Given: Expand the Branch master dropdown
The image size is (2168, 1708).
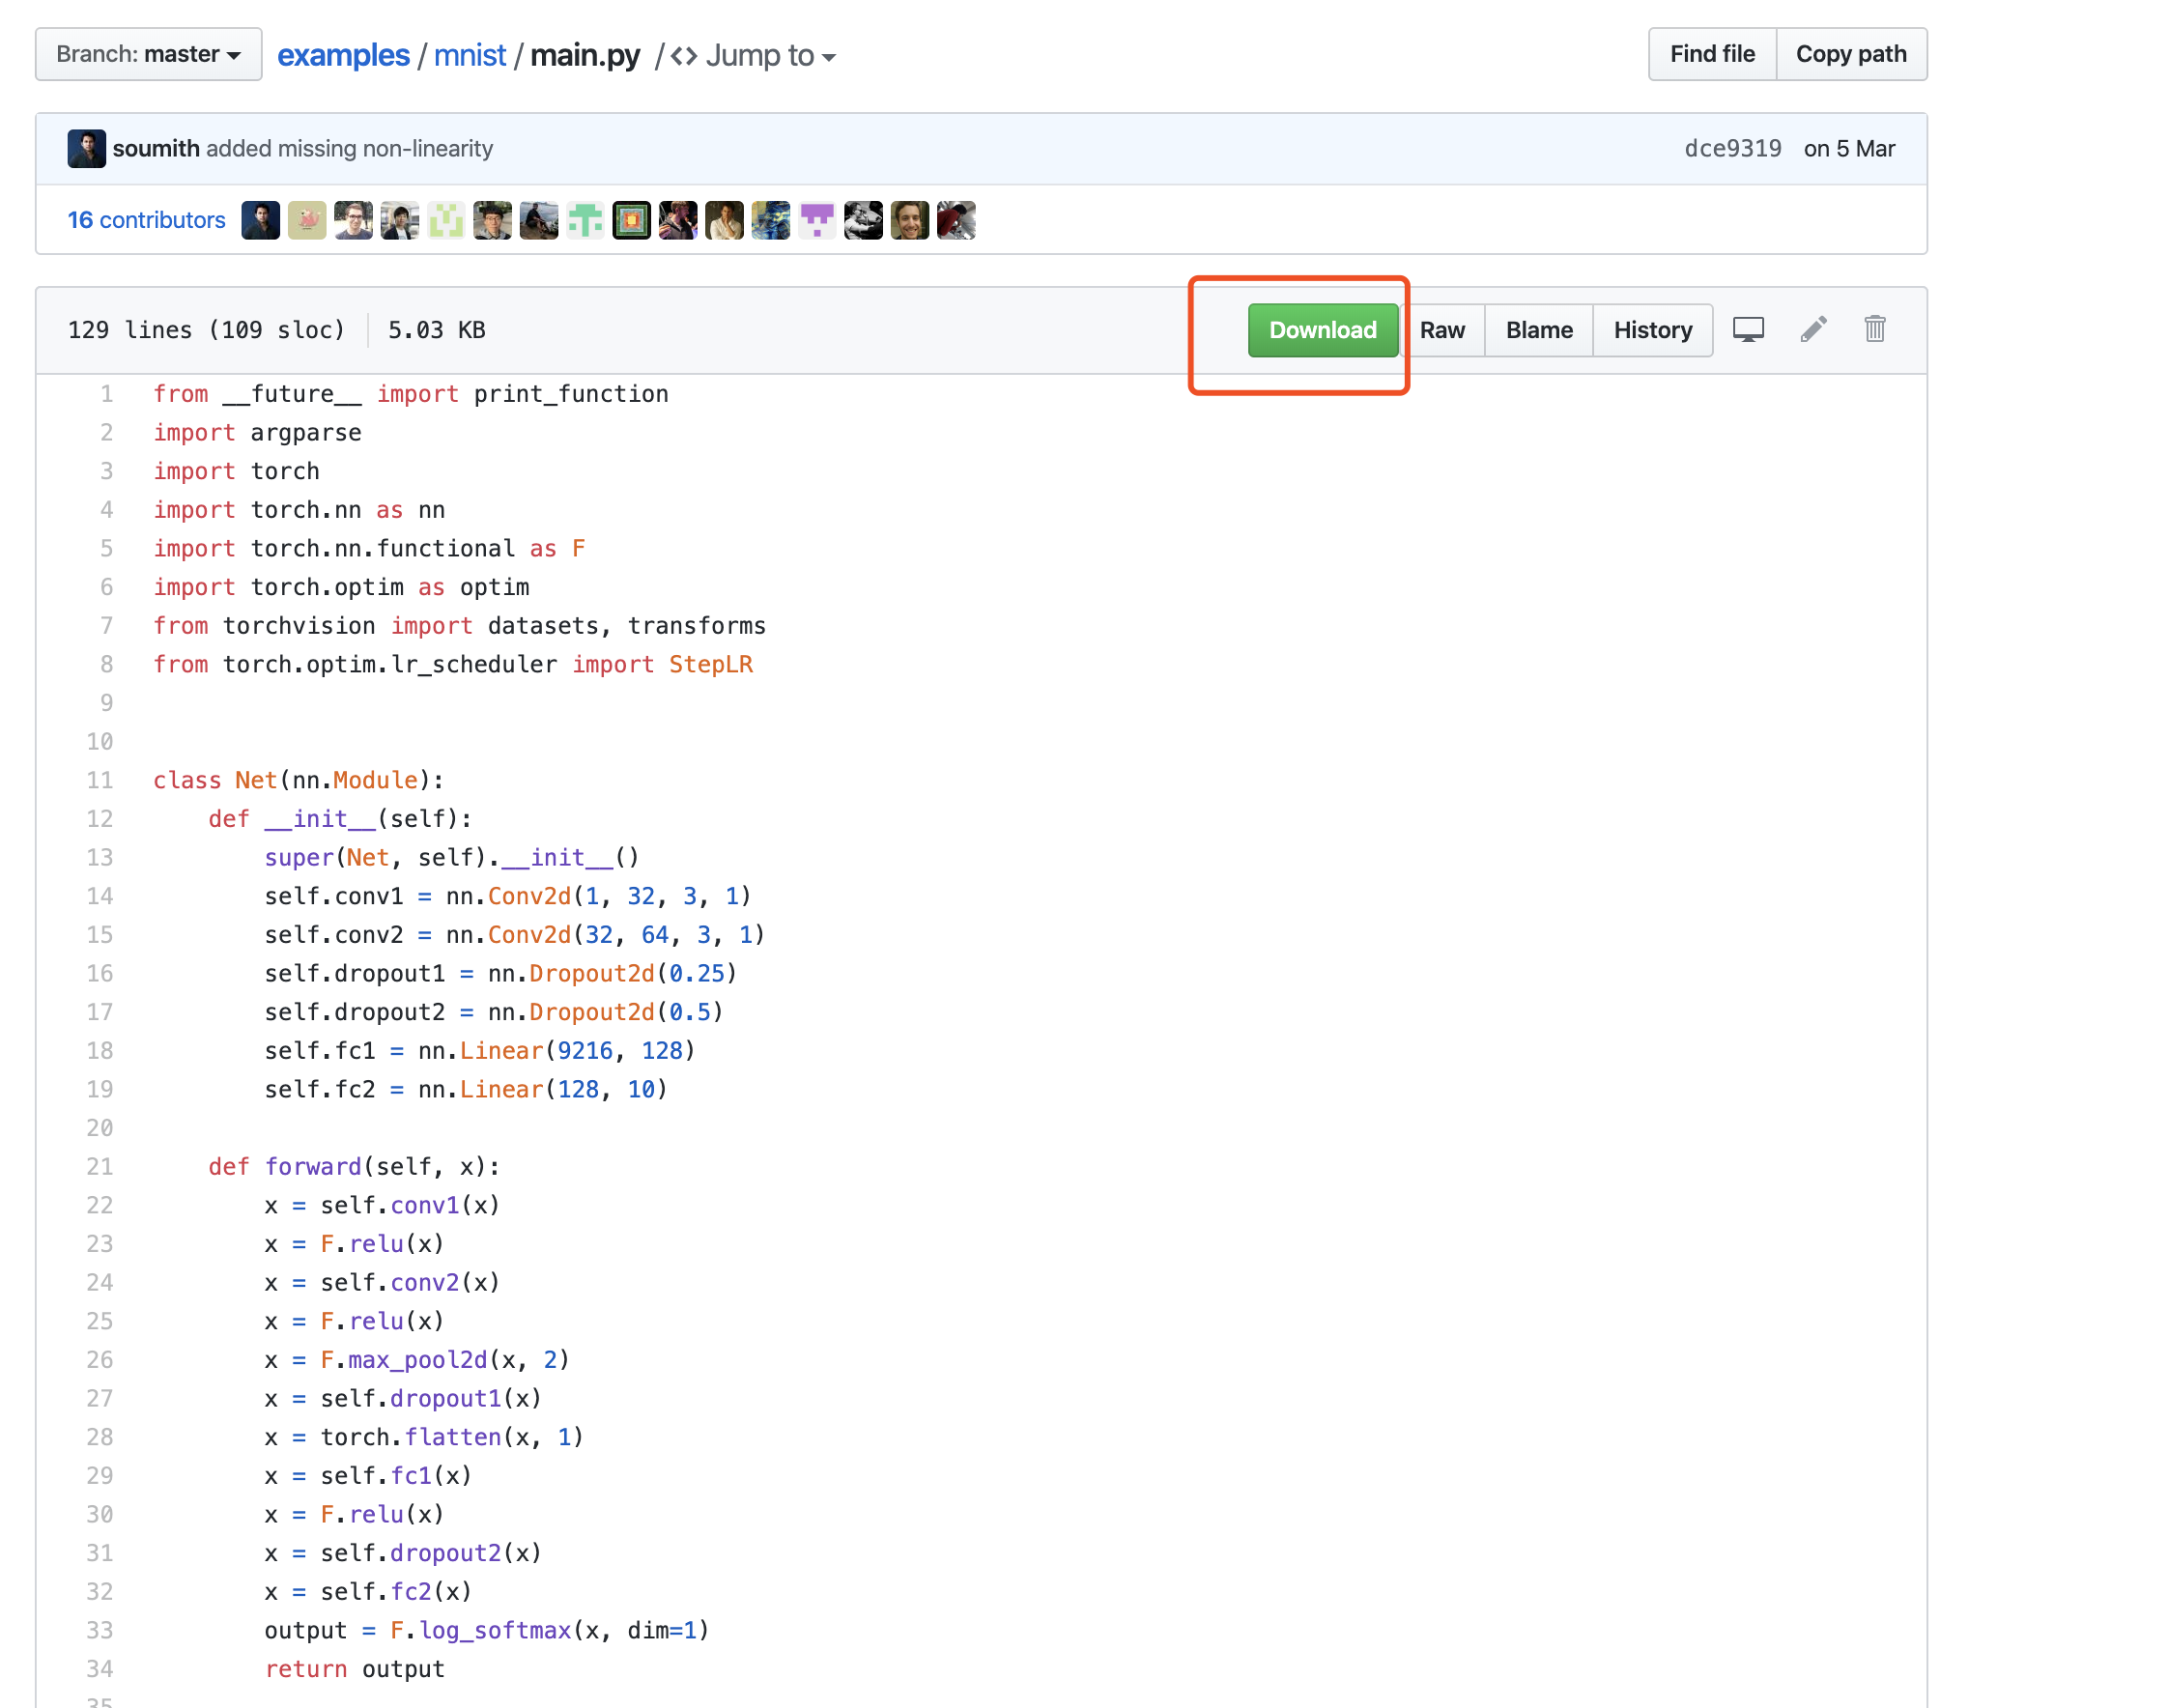Looking at the screenshot, I should [x=144, y=53].
